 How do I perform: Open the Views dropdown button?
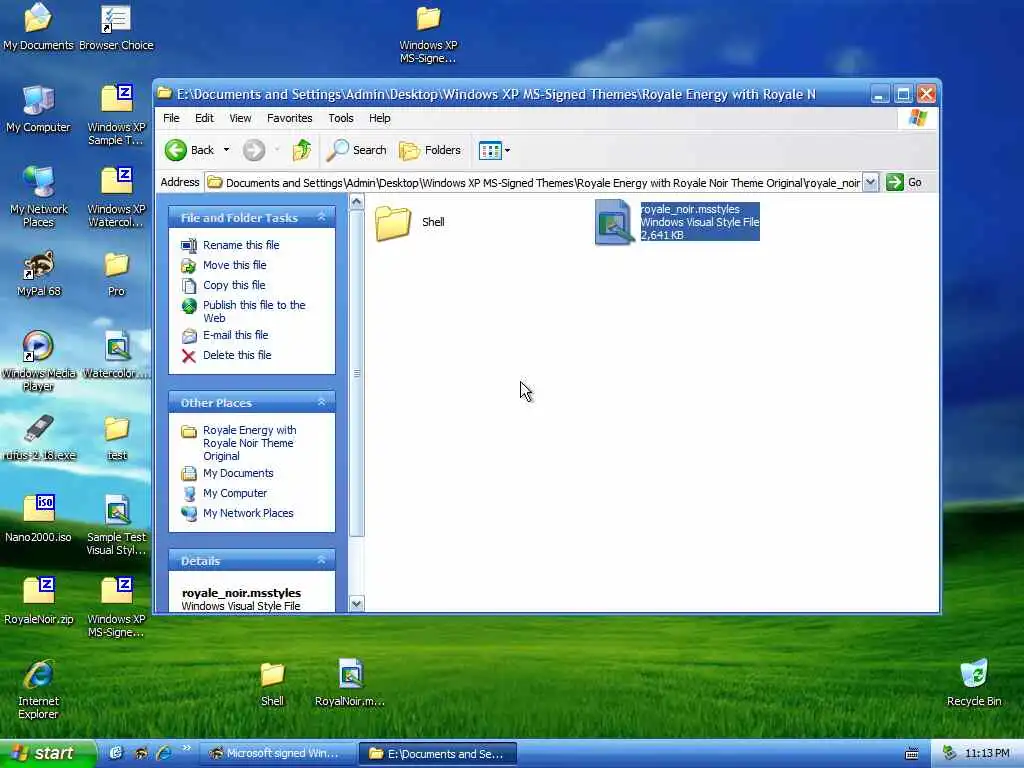point(494,150)
